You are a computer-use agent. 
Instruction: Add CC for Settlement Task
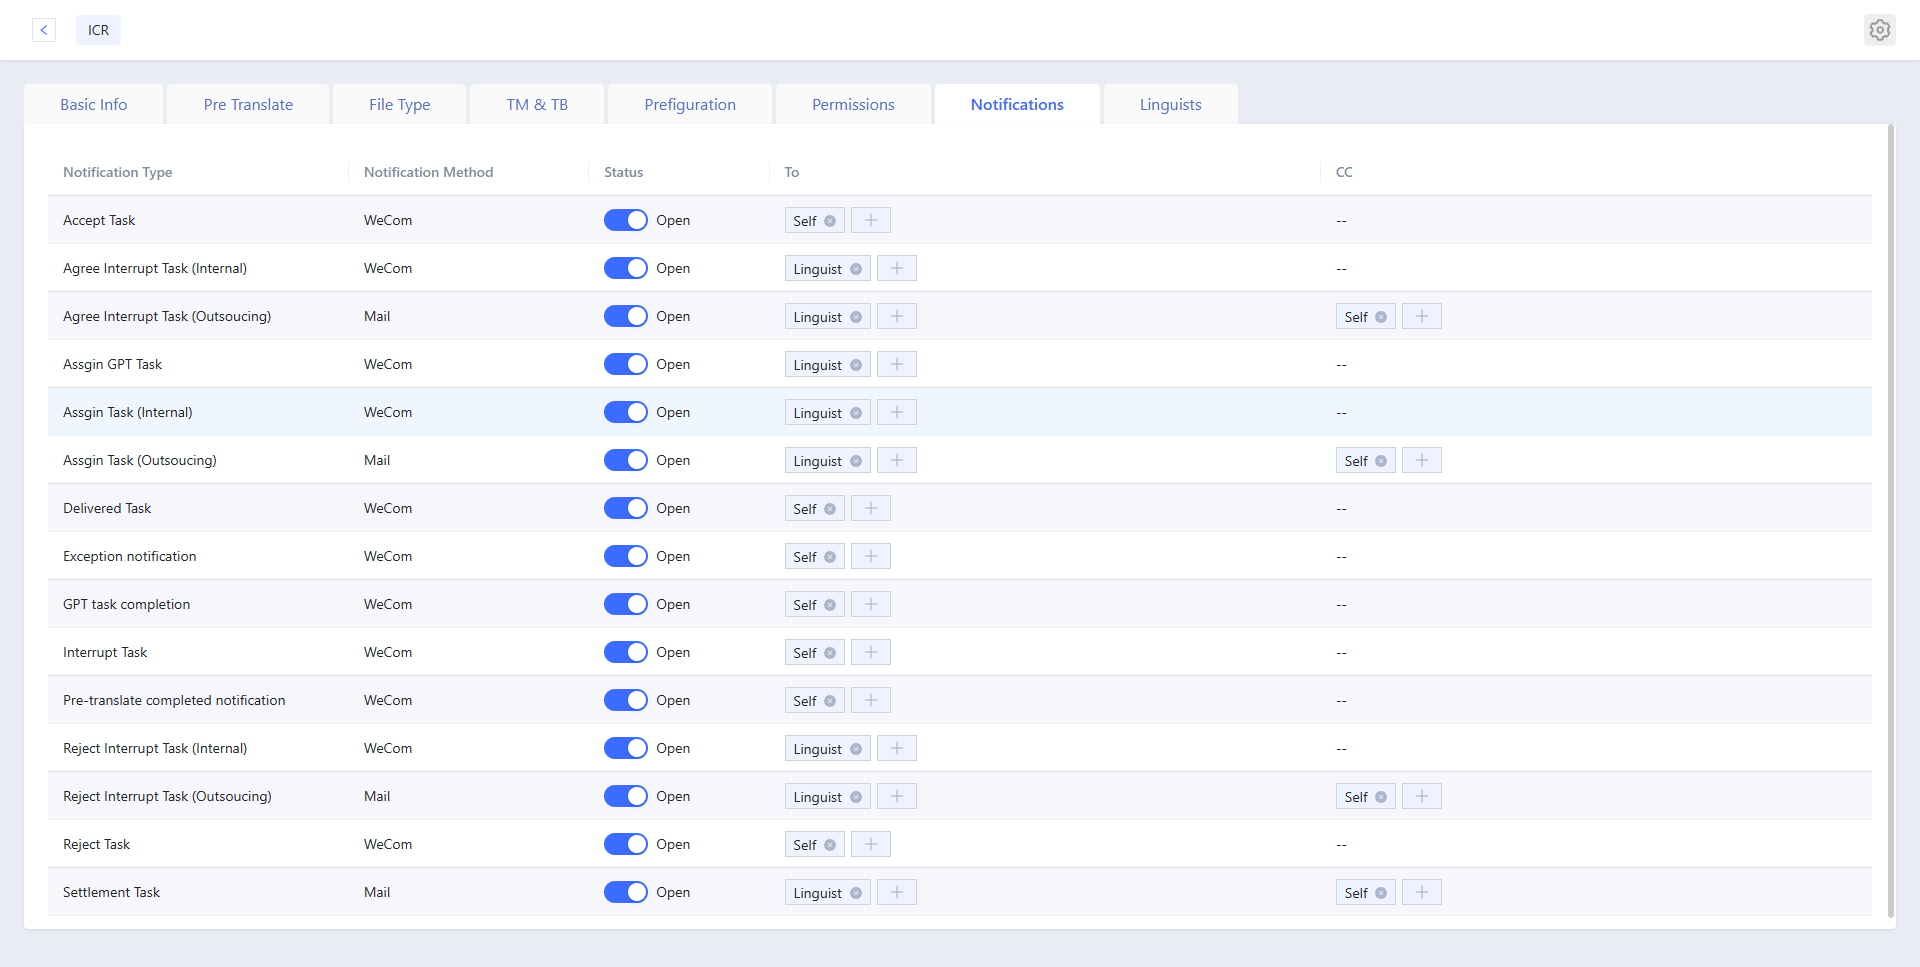point(1422,892)
